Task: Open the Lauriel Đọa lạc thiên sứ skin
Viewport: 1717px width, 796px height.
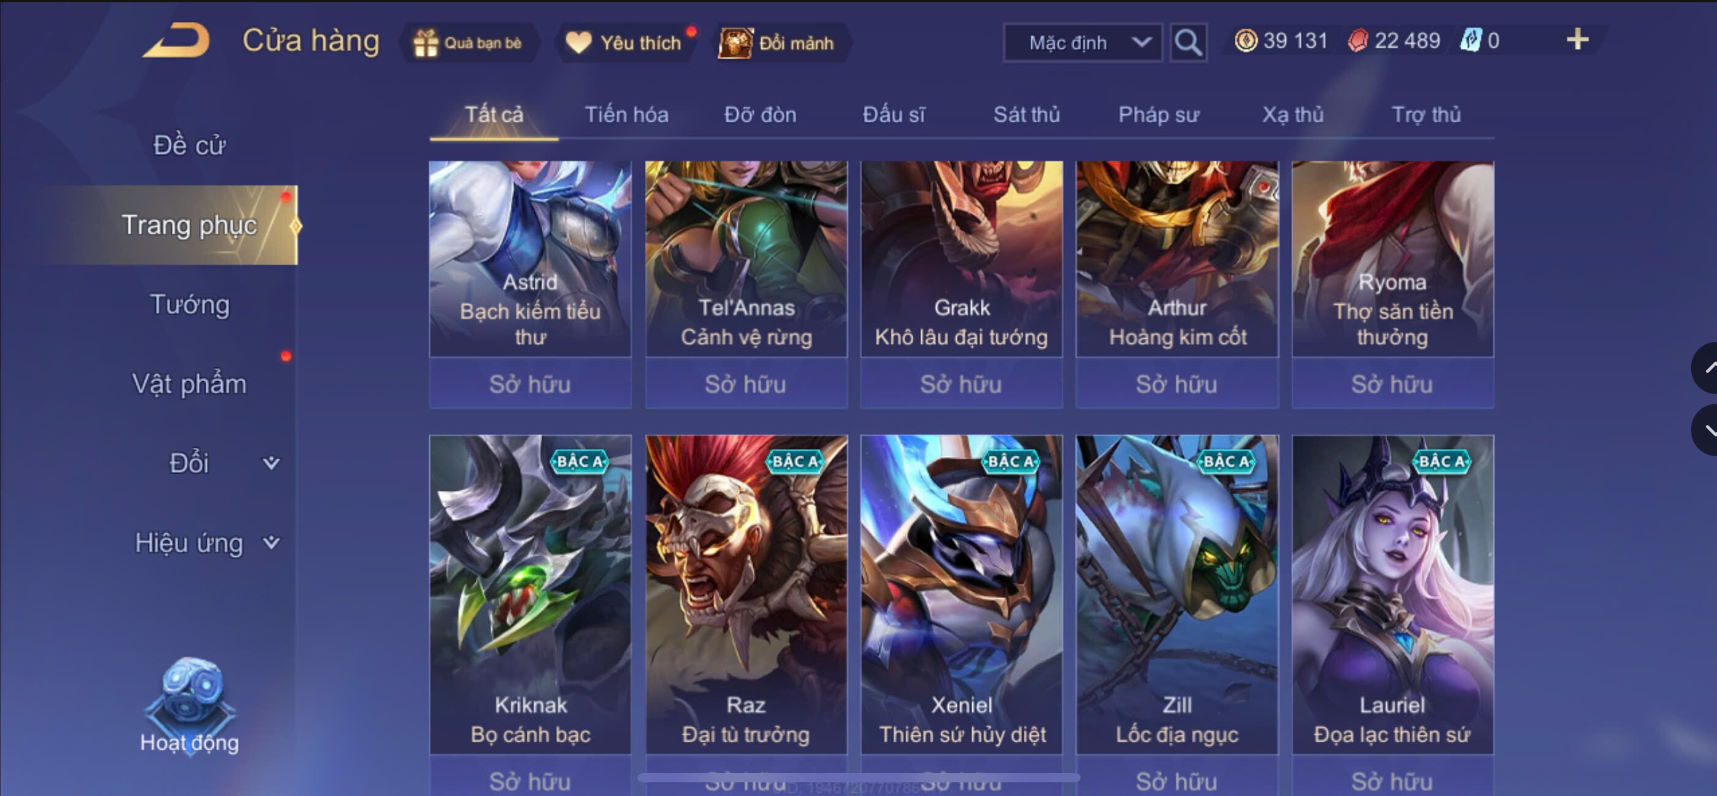Action: pos(1392,594)
